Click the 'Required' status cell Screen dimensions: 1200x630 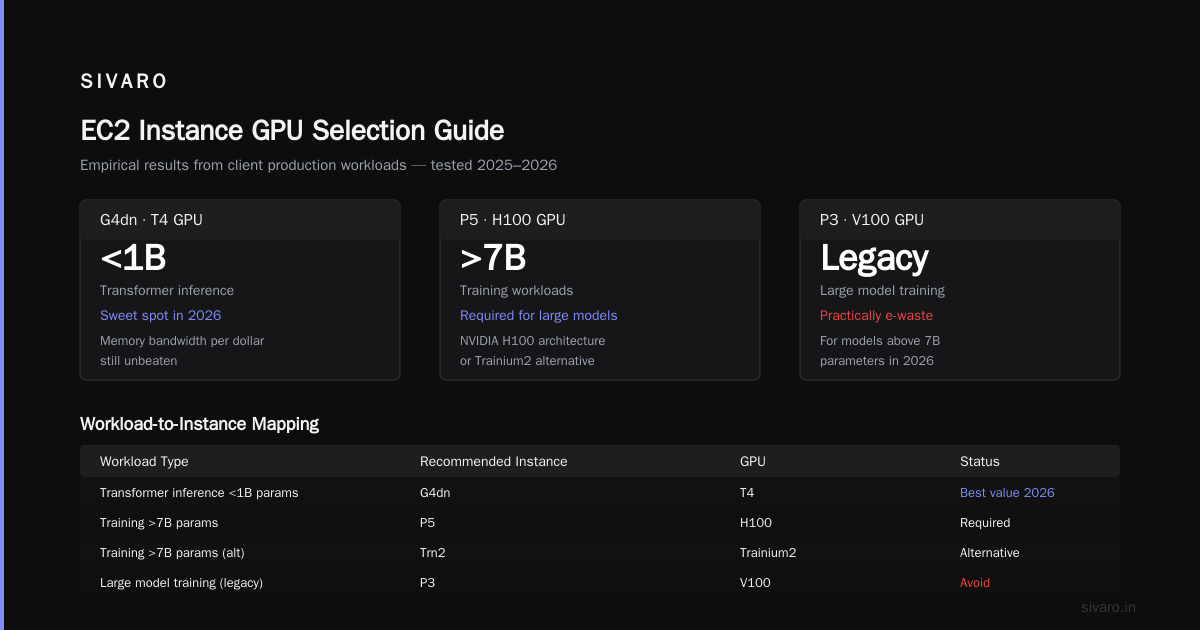pyautogui.click(x=985, y=523)
